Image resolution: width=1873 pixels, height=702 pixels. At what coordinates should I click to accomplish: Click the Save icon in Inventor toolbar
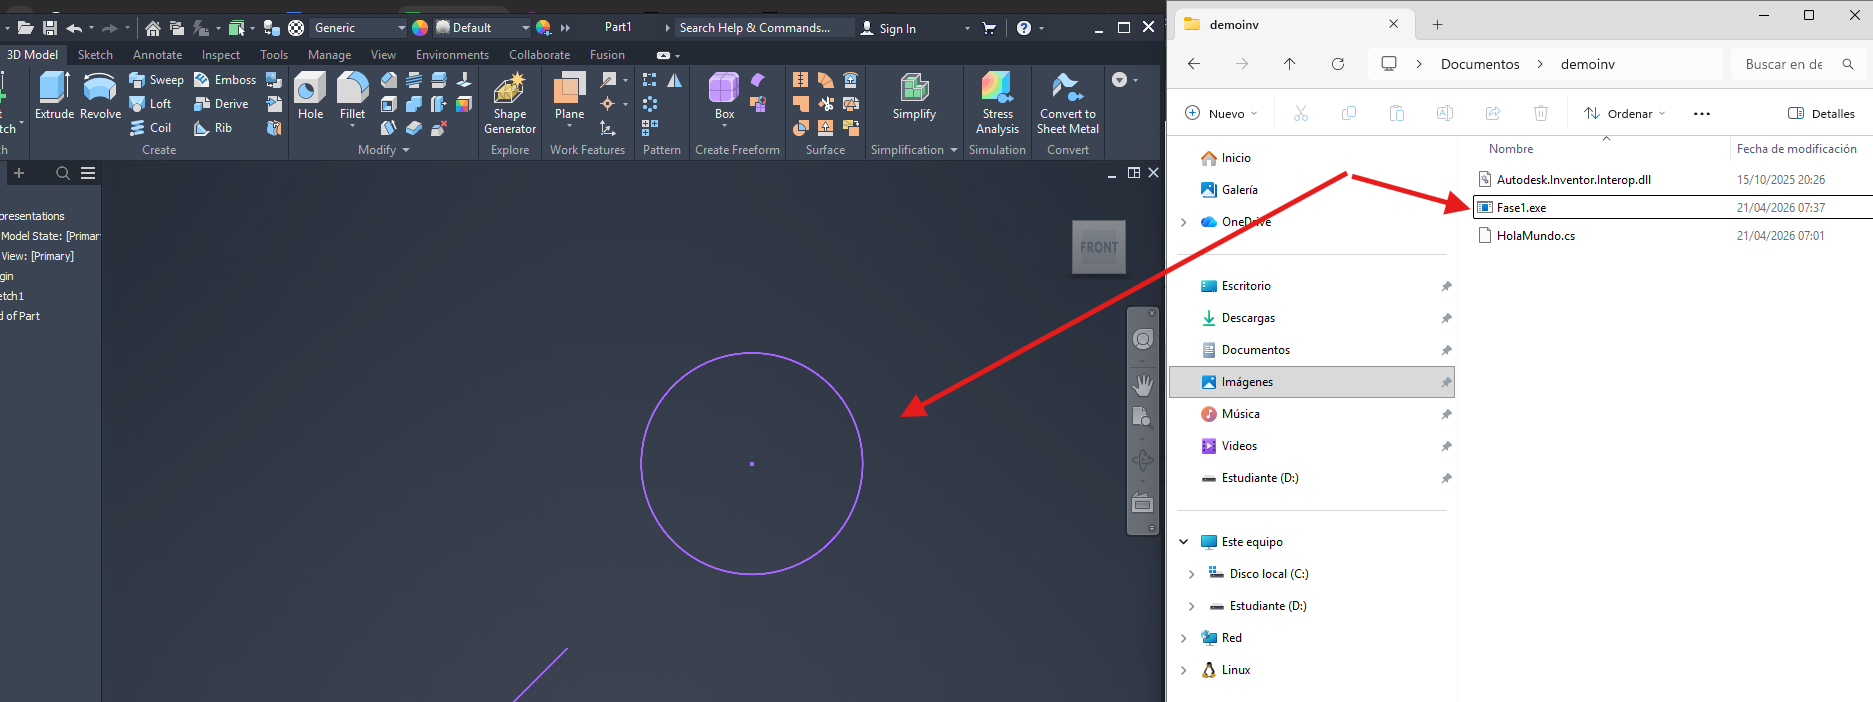tap(49, 28)
